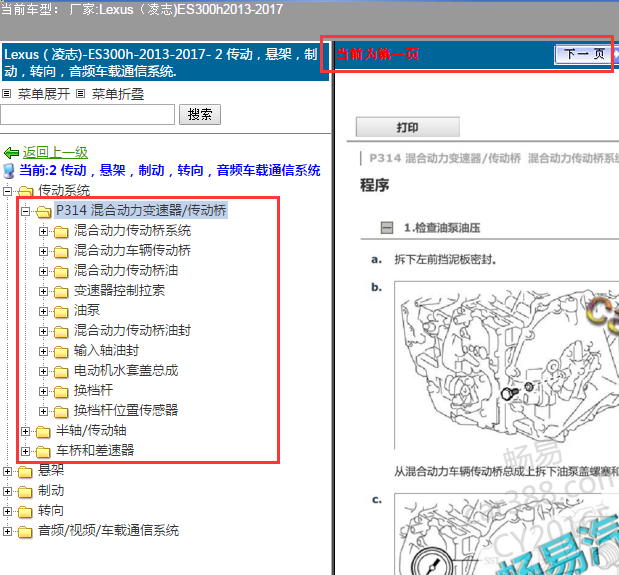Select the 悬架 tree label
The height and width of the screenshot is (575, 619).
(x=51, y=470)
